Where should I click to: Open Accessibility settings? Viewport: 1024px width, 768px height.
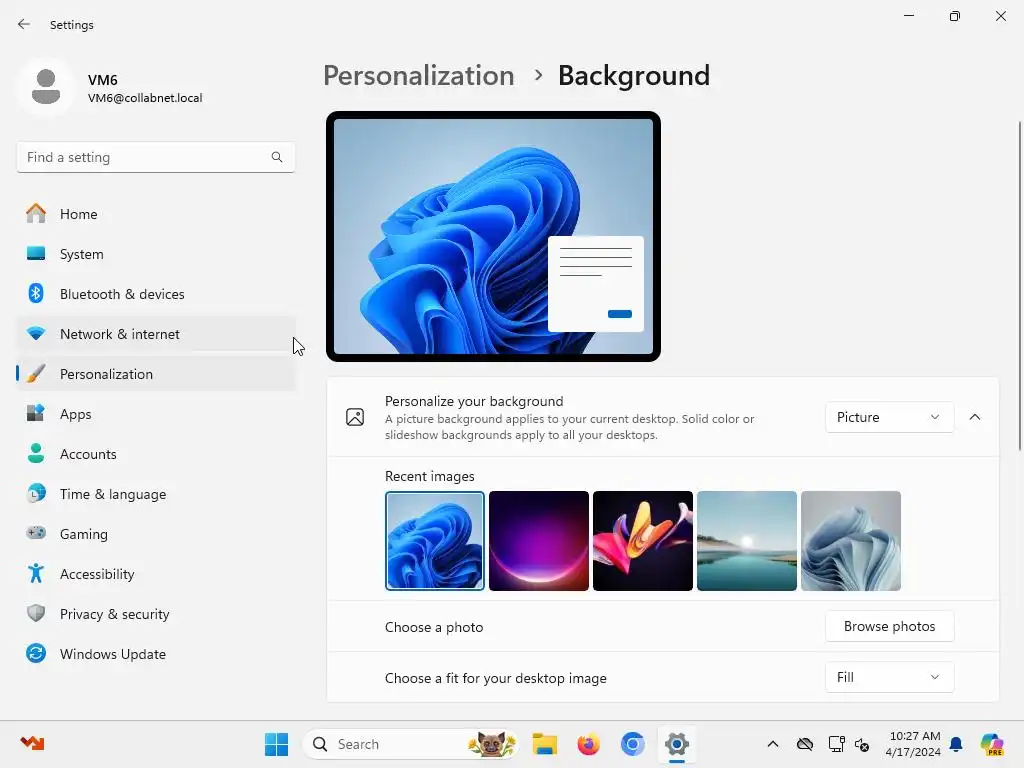click(155, 574)
